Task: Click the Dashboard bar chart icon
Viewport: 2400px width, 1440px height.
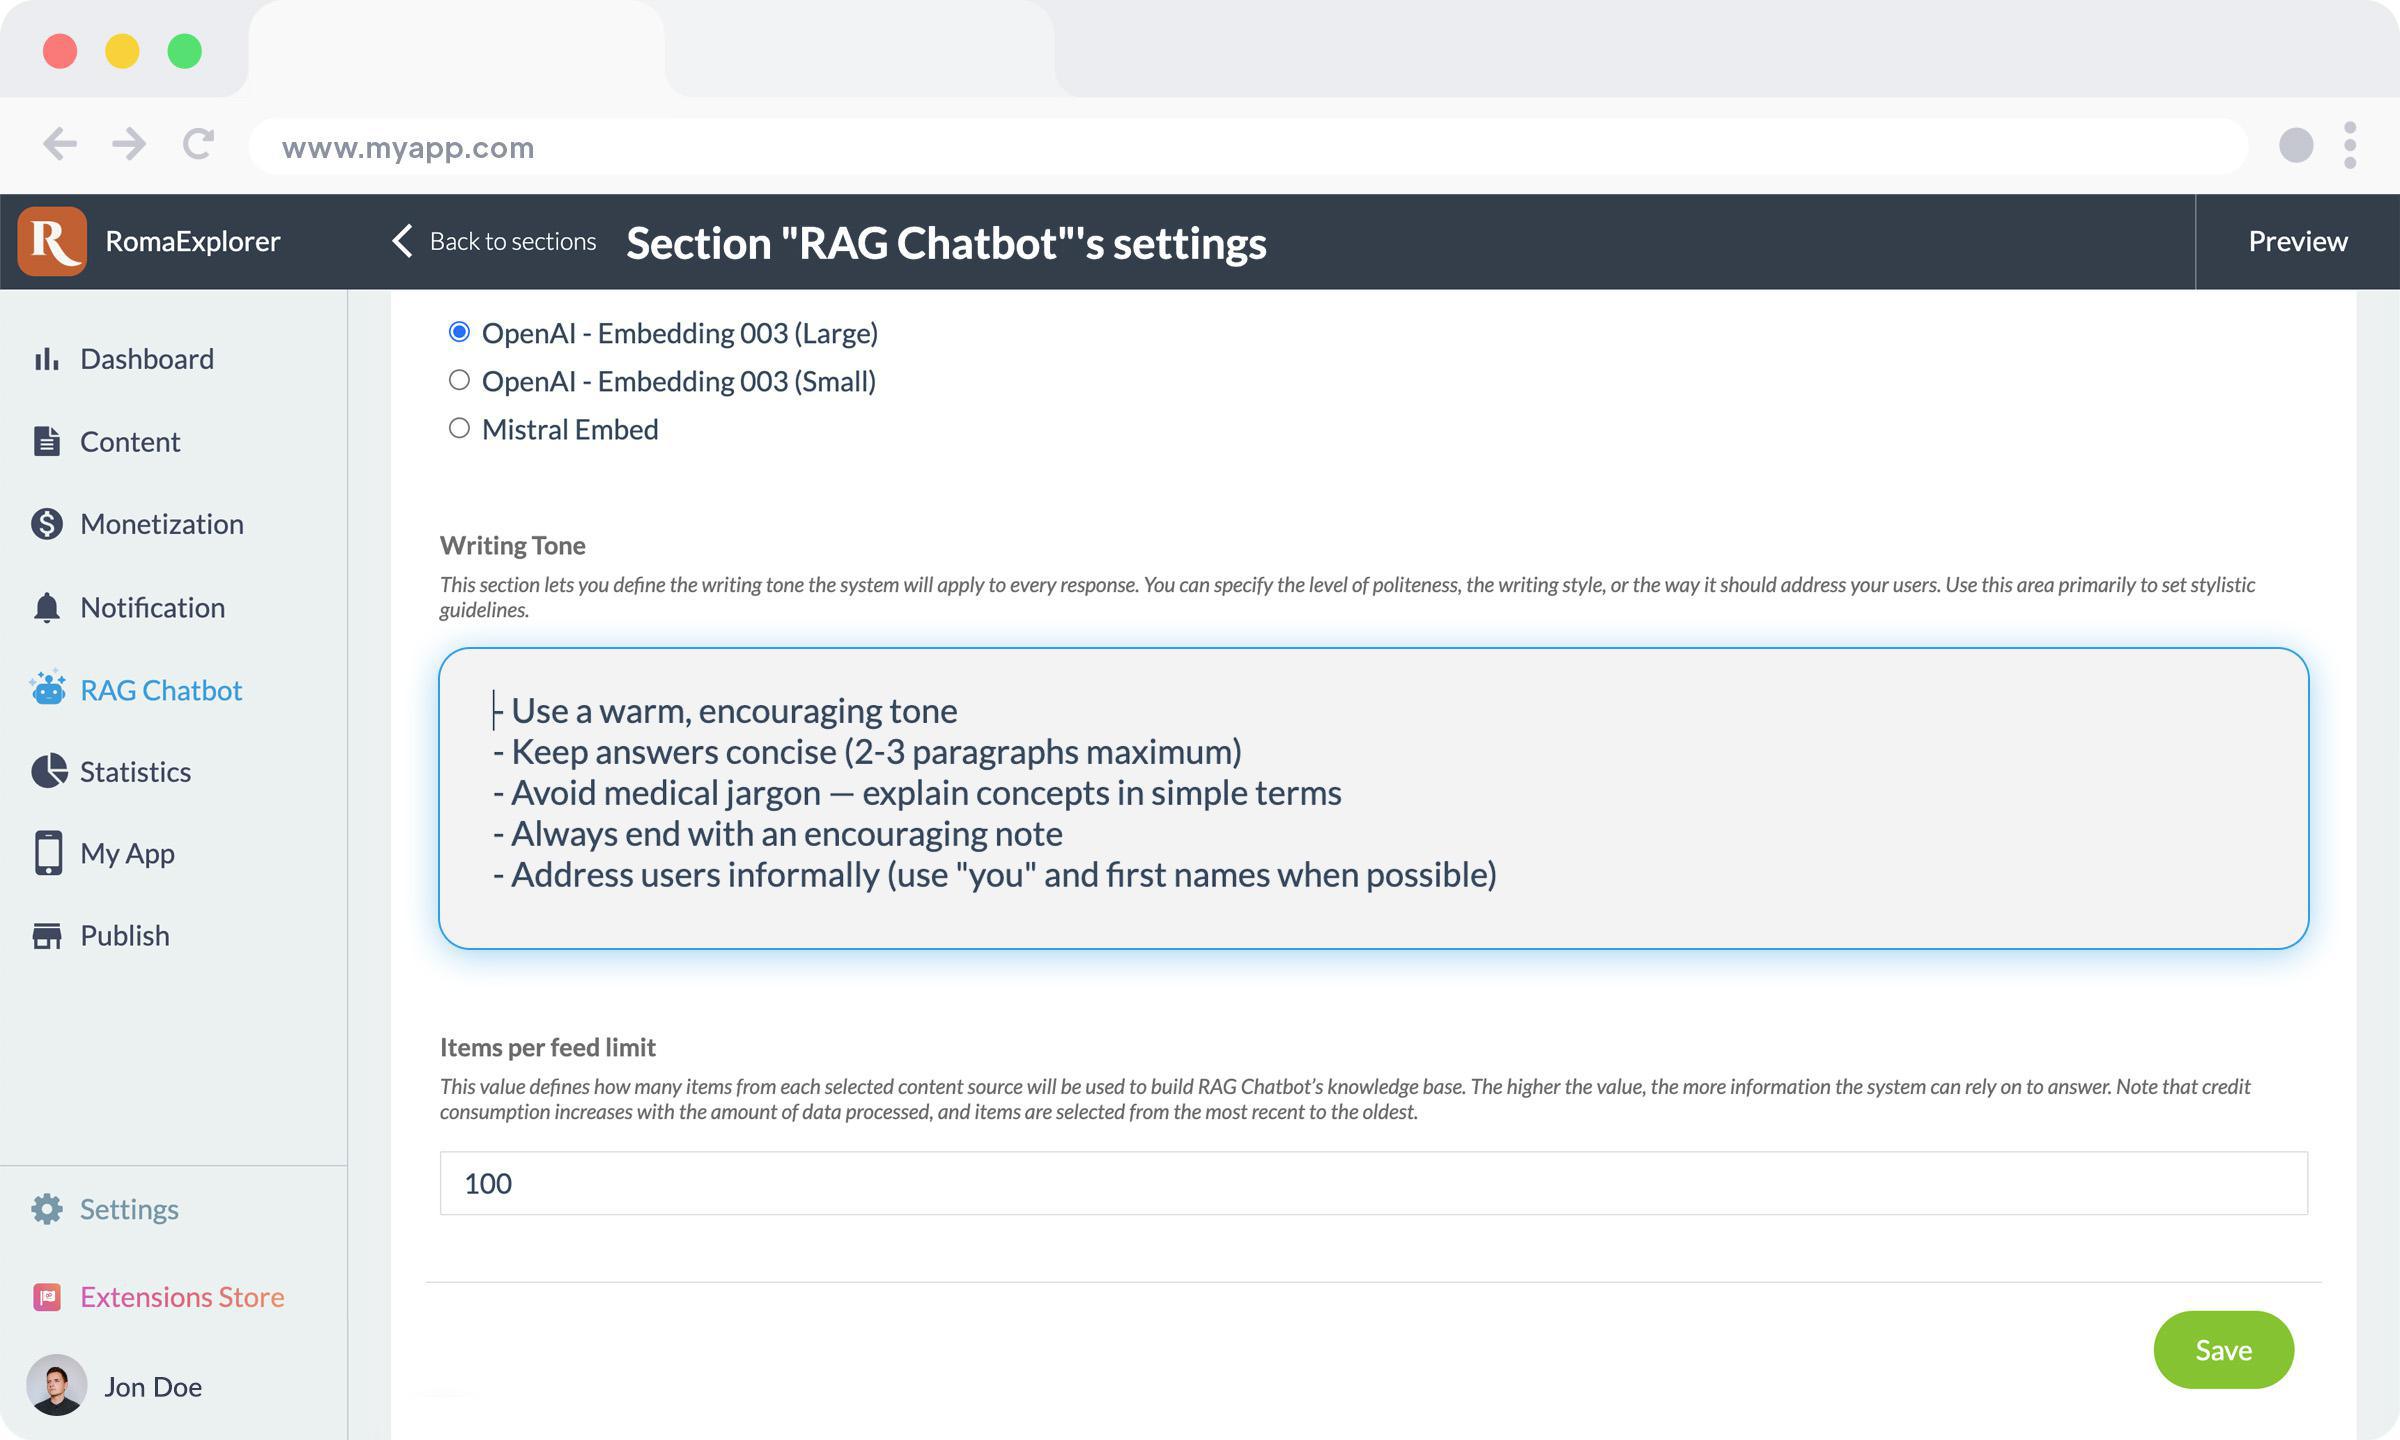Action: pos(46,359)
